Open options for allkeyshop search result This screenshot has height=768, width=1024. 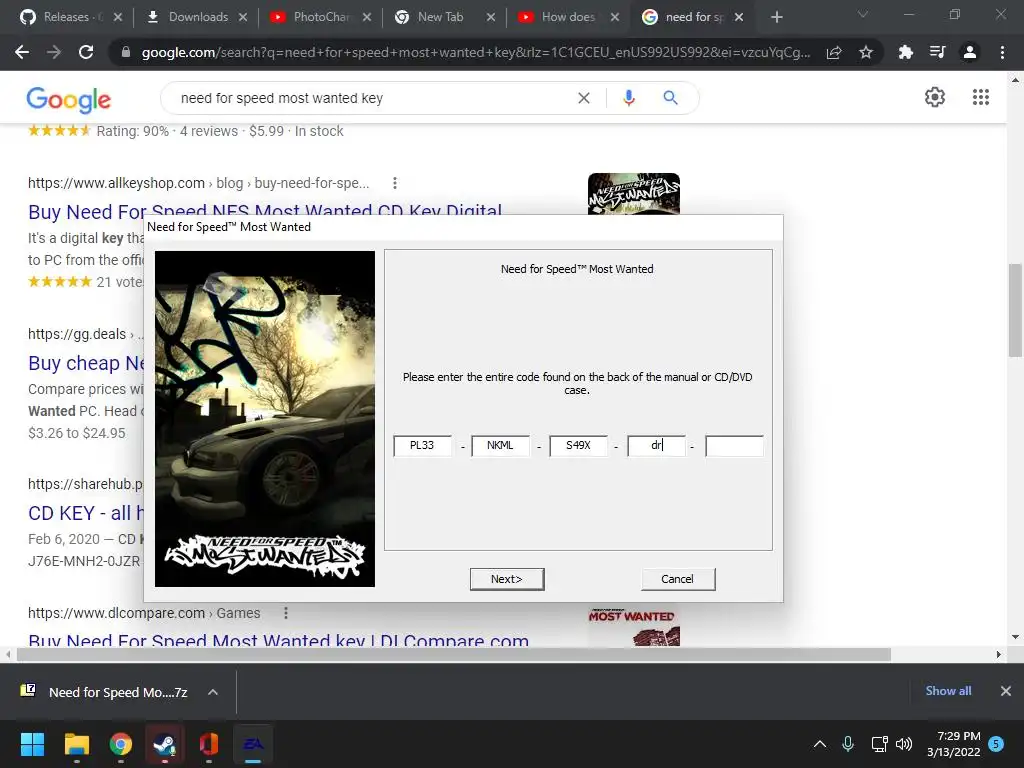click(x=394, y=184)
